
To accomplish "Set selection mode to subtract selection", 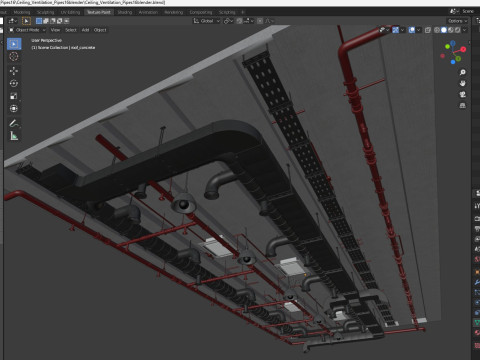I will click(x=53, y=21).
